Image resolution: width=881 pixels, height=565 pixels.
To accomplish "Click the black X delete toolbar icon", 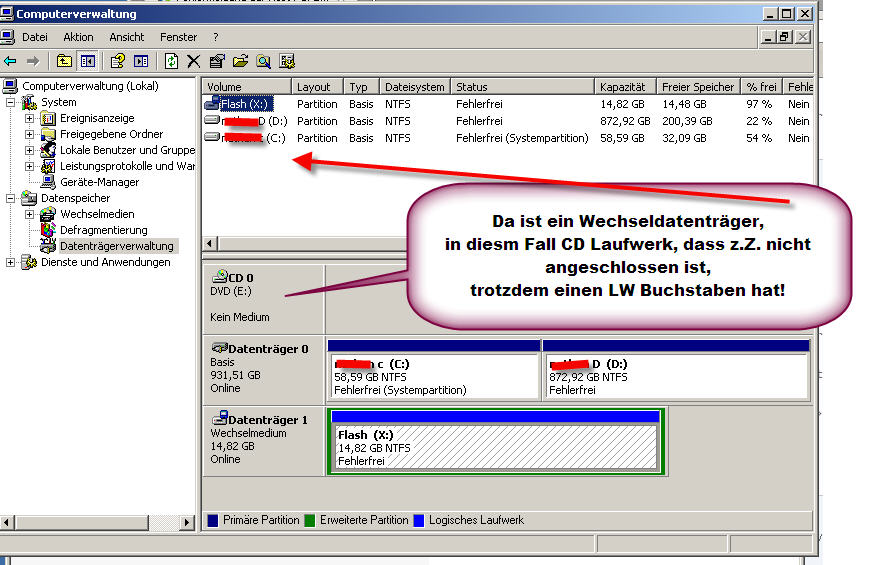I will coord(194,61).
